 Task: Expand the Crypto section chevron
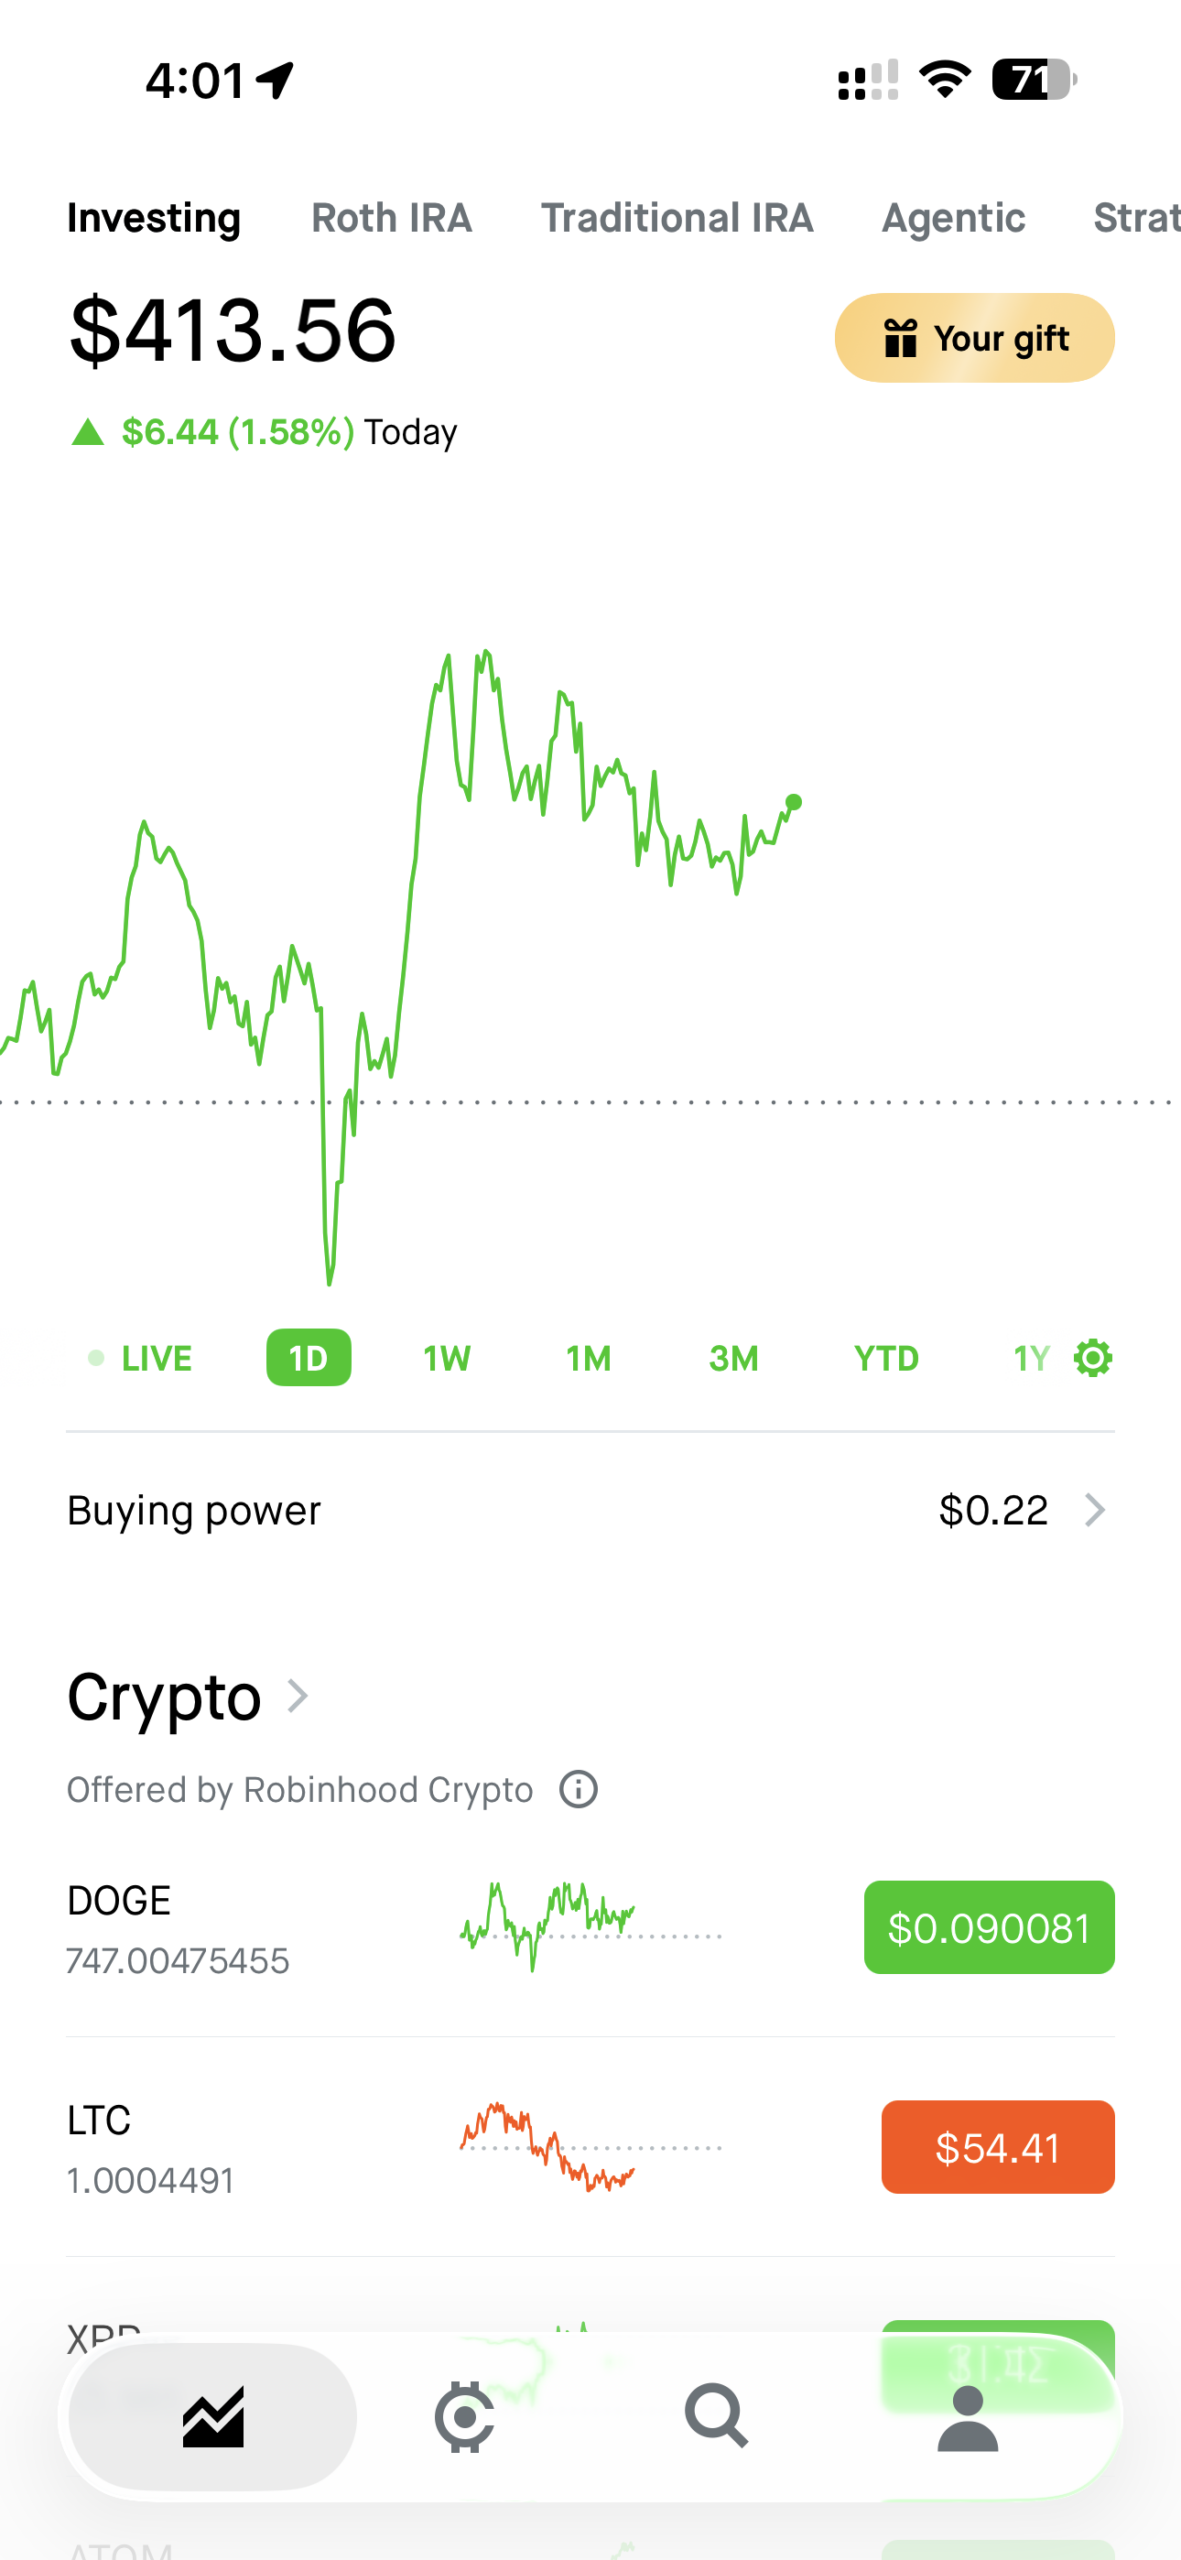(297, 1696)
